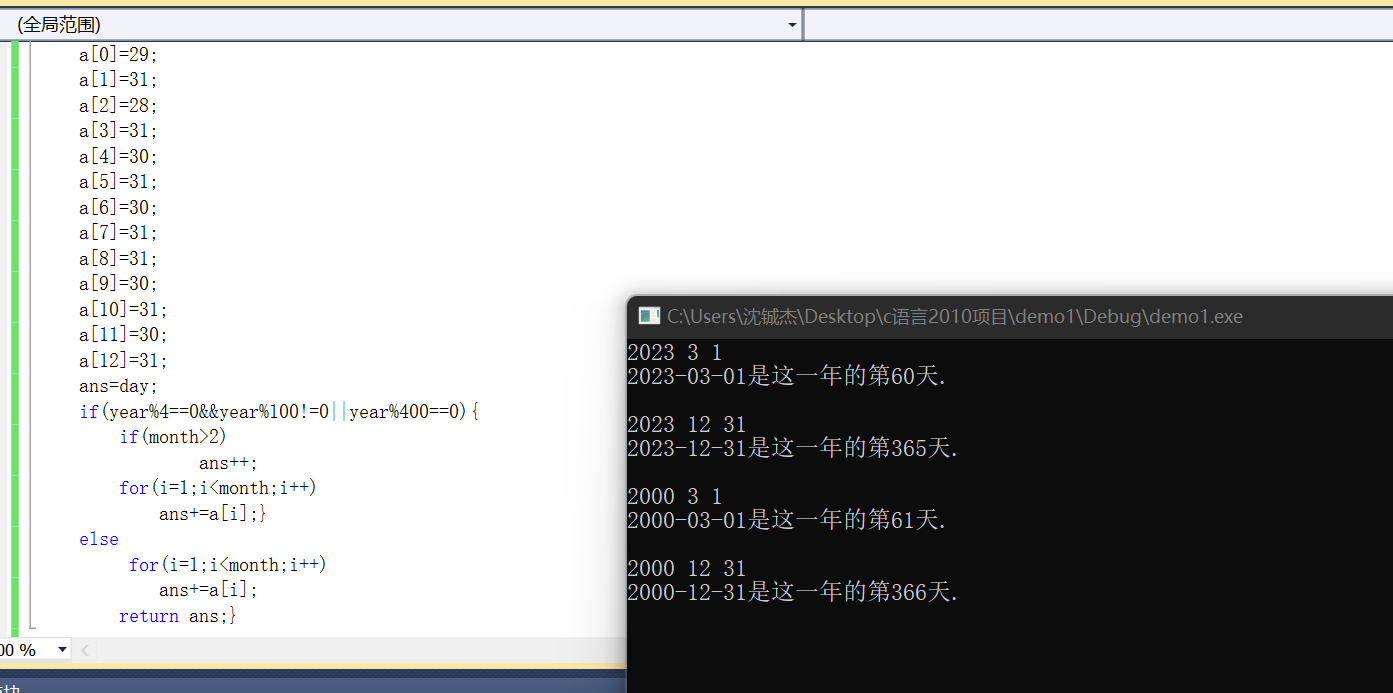Click the code line a[2]=28;
This screenshot has width=1393, height=693.
(118, 106)
